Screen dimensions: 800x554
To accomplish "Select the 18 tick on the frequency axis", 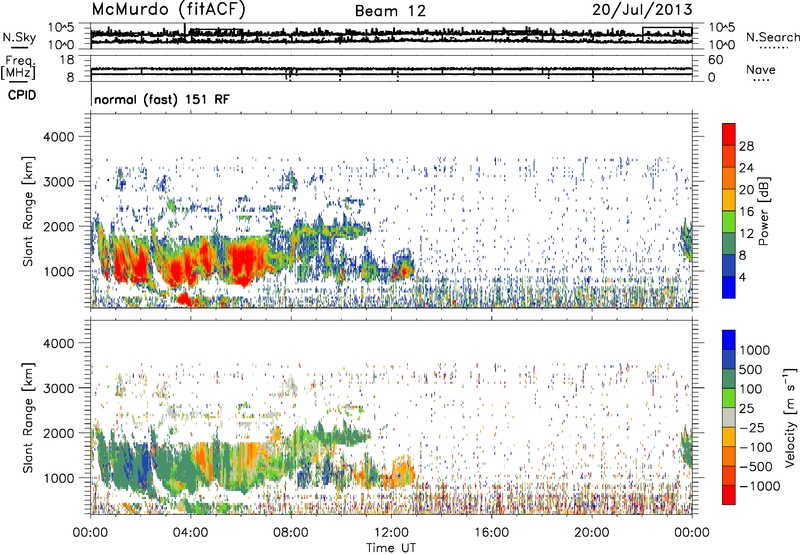I will pyautogui.click(x=66, y=60).
